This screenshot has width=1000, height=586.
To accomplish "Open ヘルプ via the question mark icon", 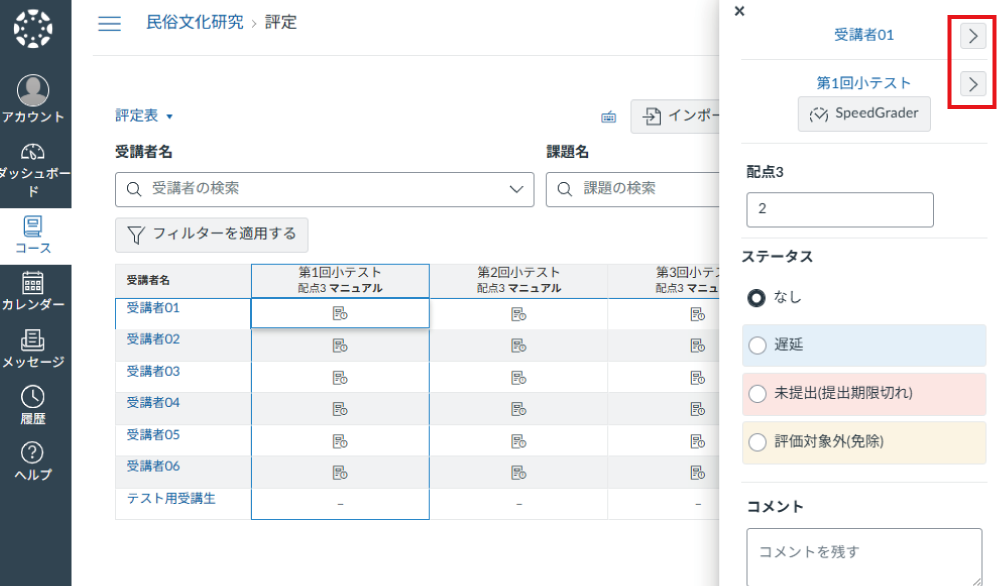I will click(35, 454).
